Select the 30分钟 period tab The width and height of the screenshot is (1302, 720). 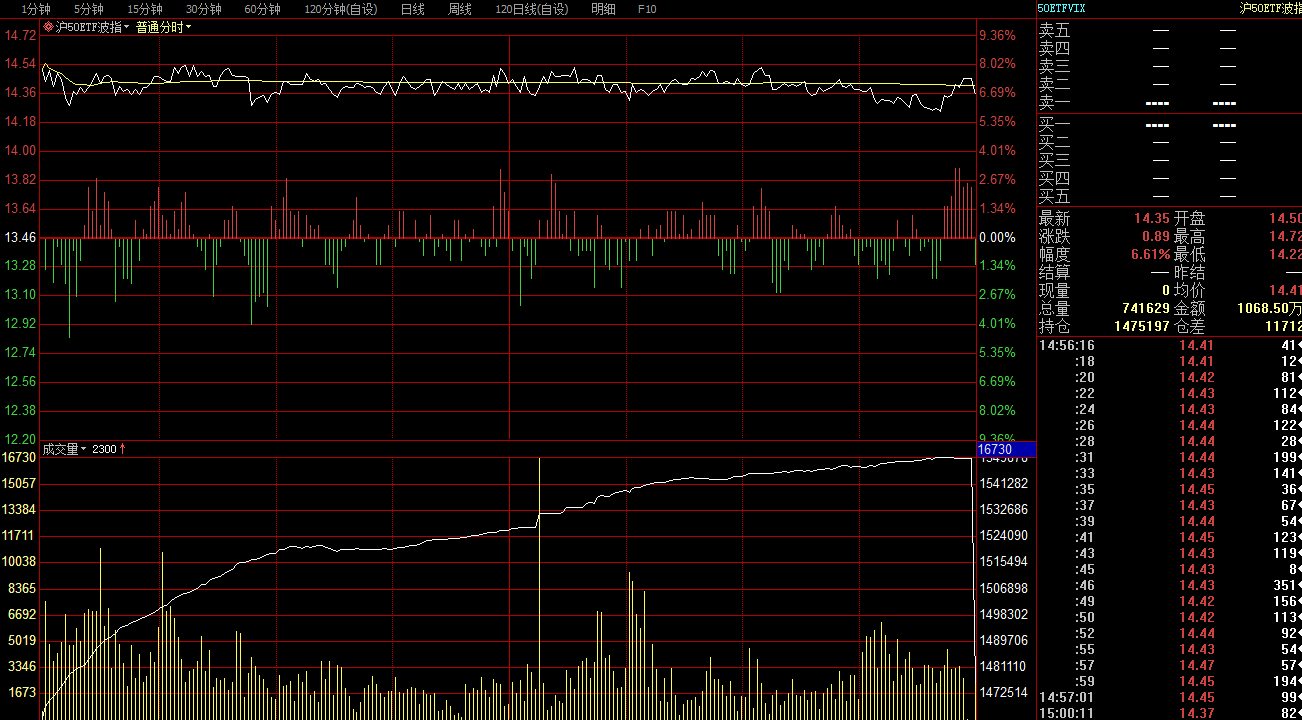[203, 9]
